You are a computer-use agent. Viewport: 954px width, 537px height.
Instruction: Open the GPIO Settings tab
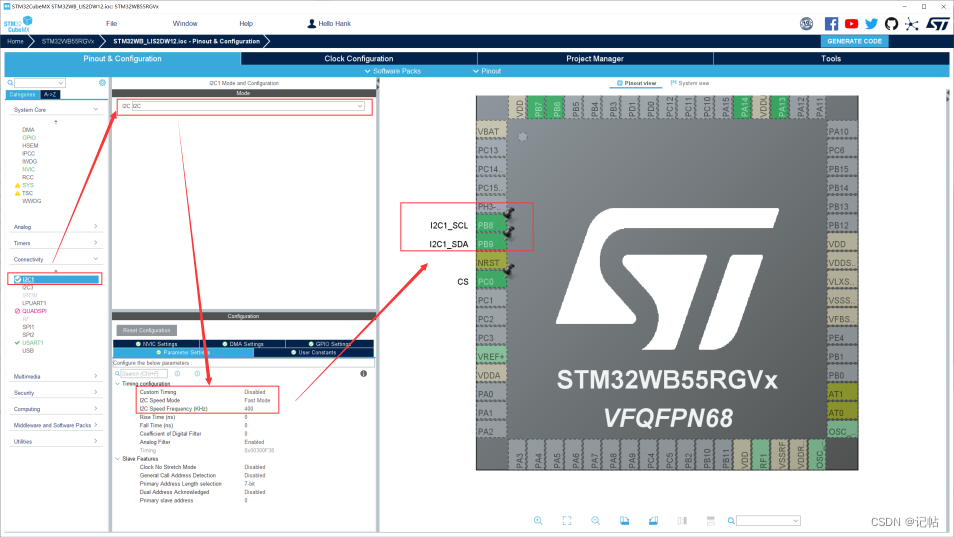330,344
